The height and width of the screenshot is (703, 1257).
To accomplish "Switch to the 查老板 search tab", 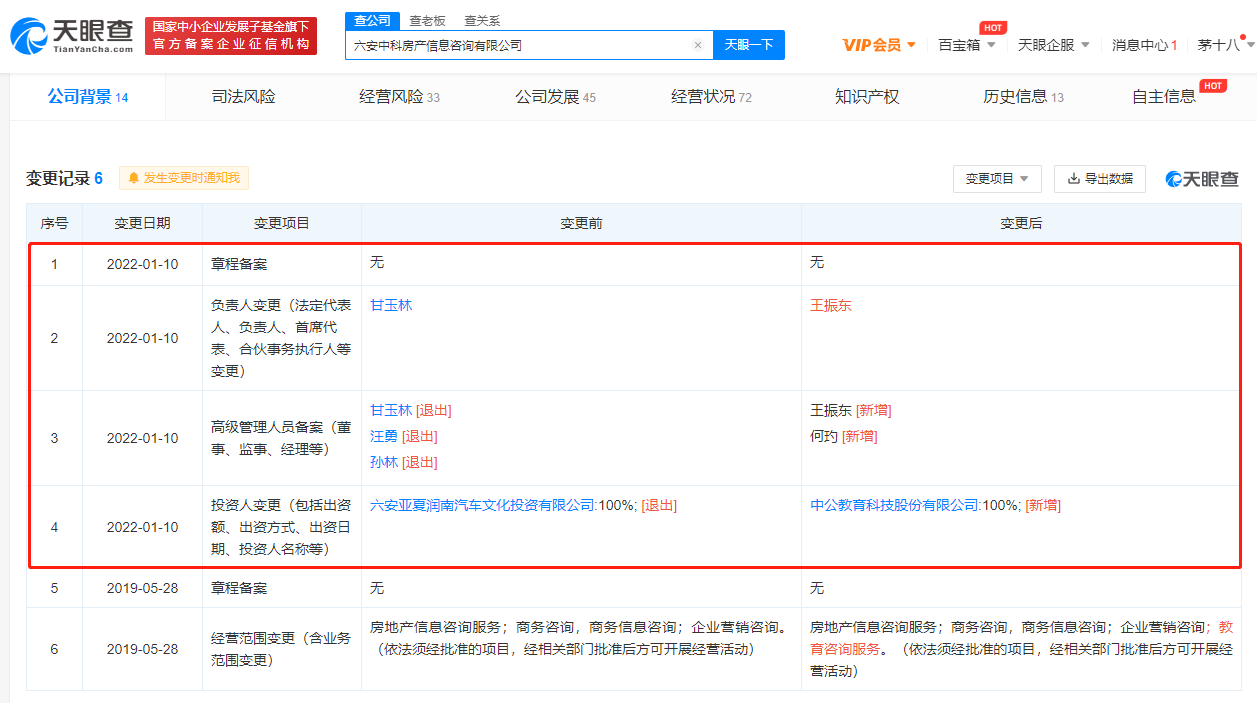I will coord(428,20).
